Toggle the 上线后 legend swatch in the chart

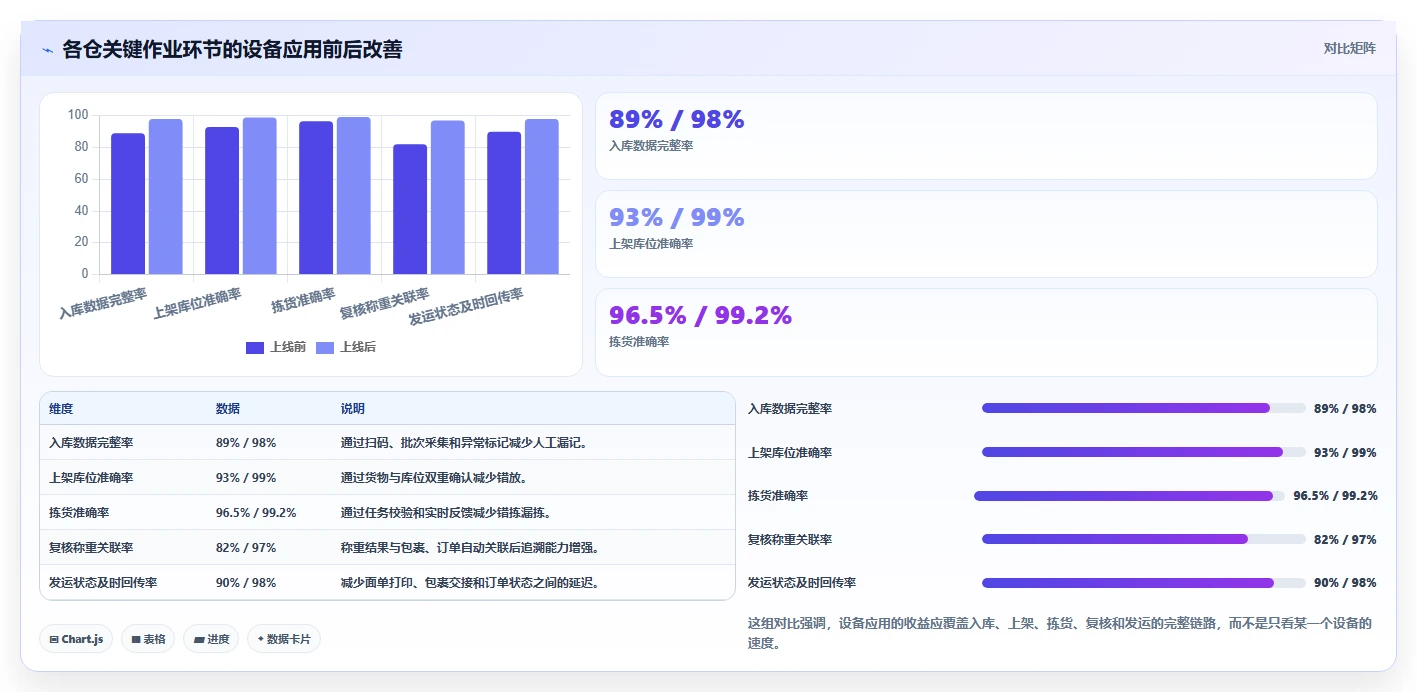point(325,348)
